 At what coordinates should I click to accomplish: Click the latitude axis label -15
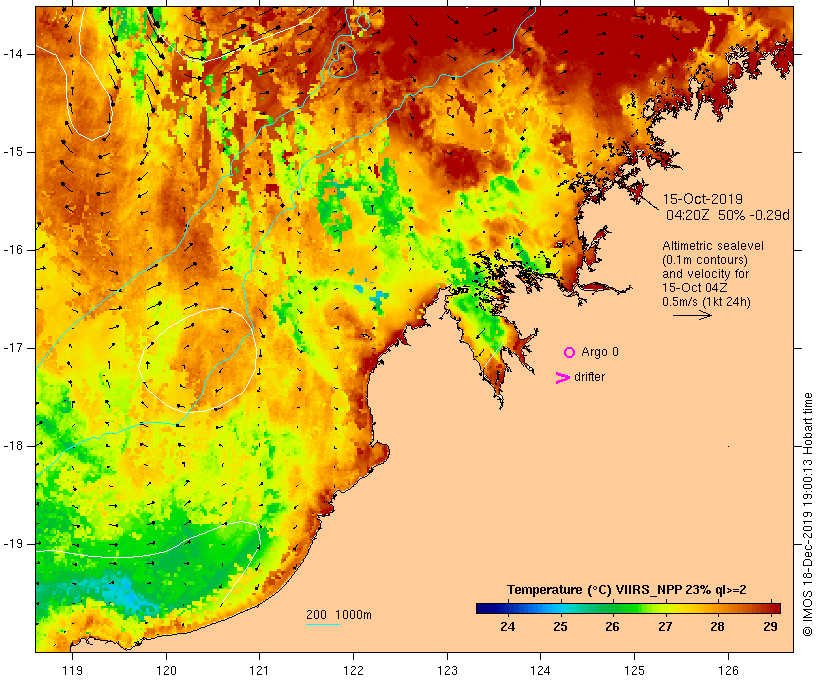(13, 152)
